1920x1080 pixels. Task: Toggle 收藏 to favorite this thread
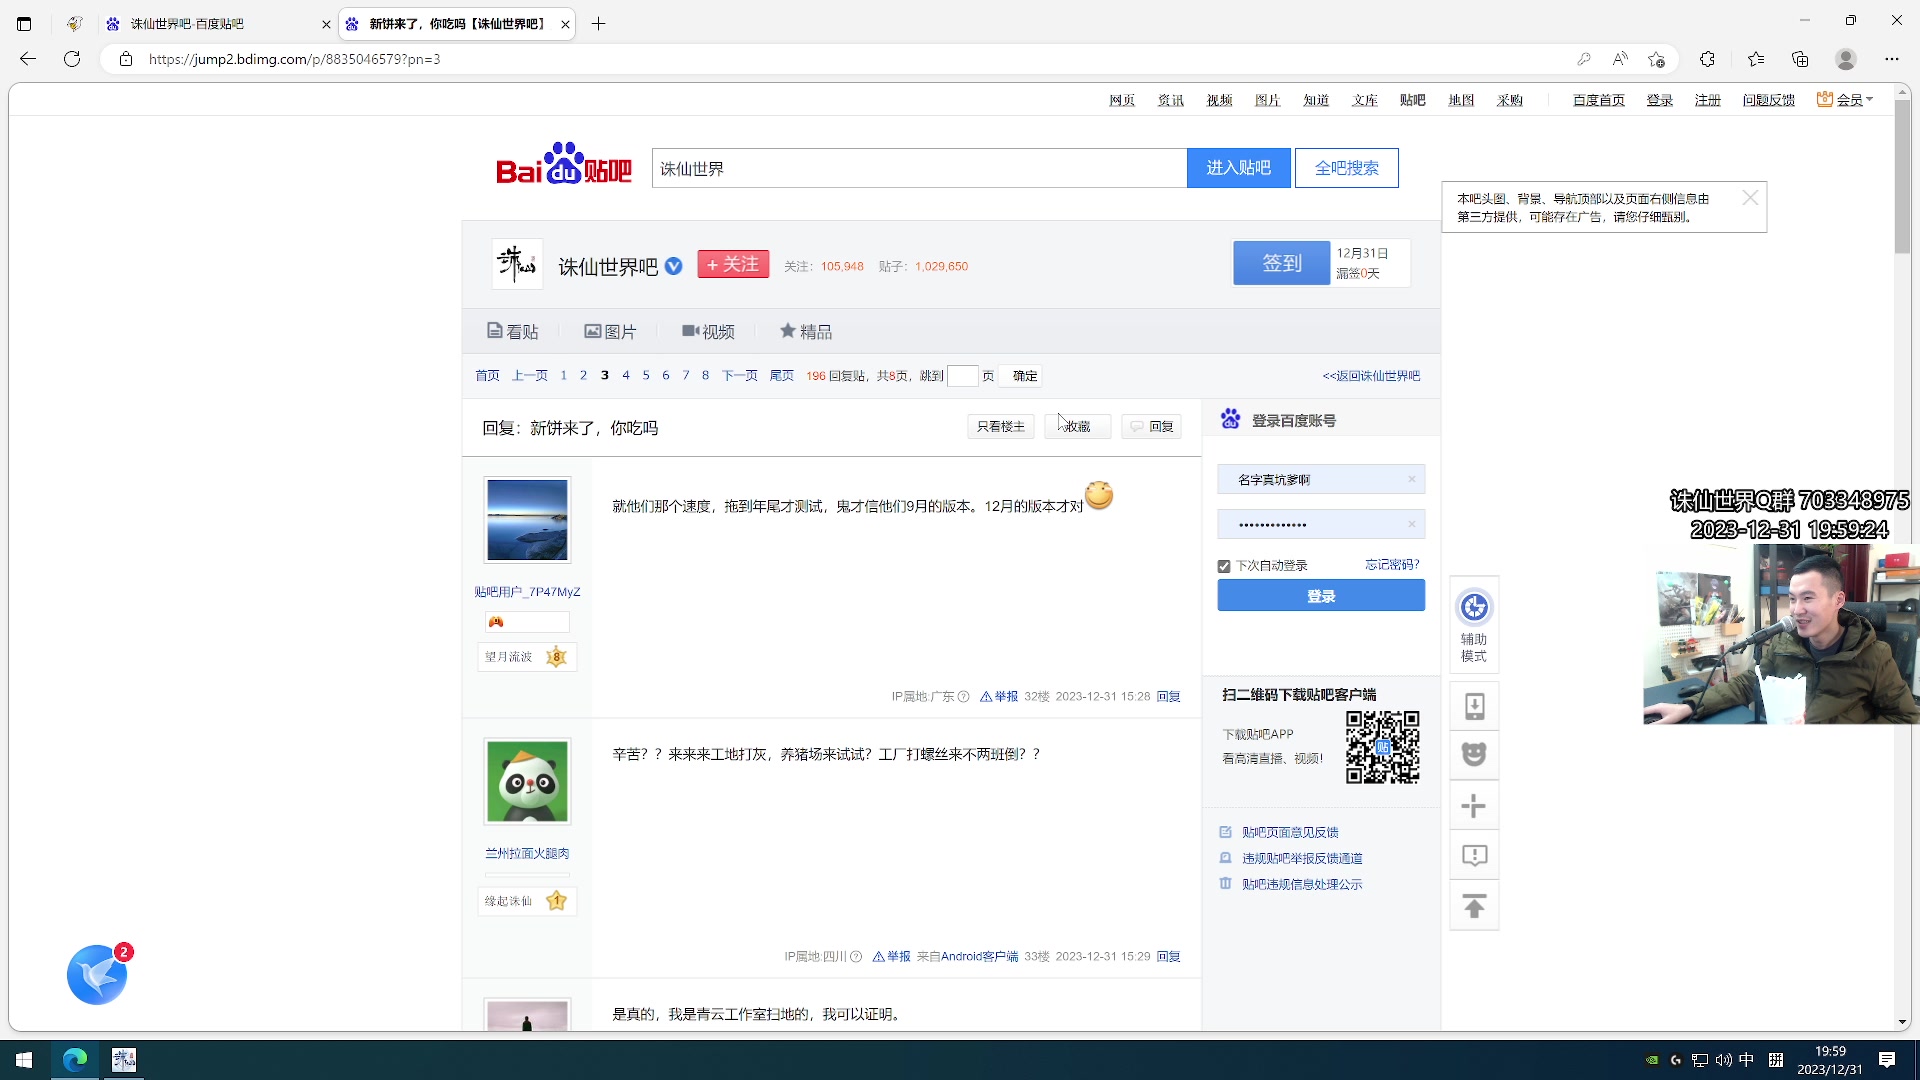(1077, 426)
